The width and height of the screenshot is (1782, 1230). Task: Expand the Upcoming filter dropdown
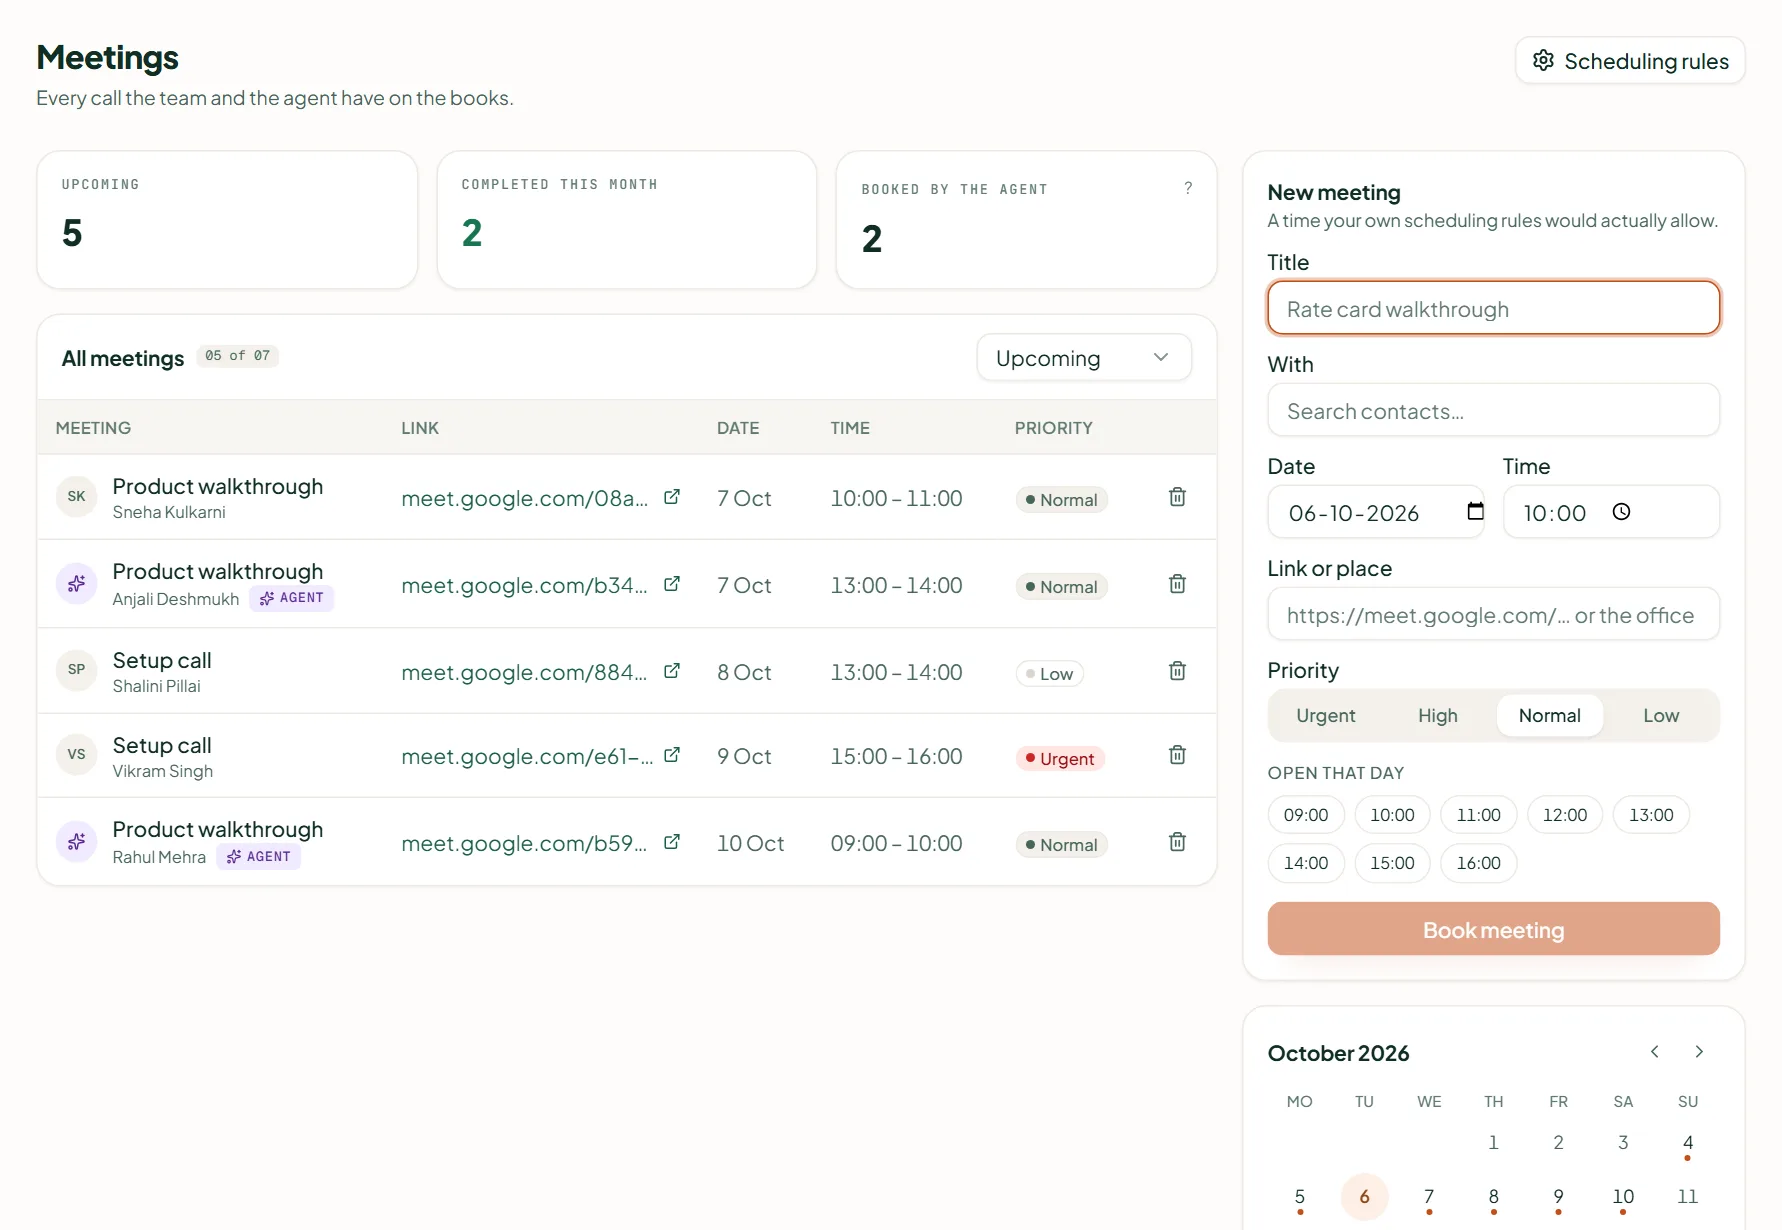(x=1084, y=358)
